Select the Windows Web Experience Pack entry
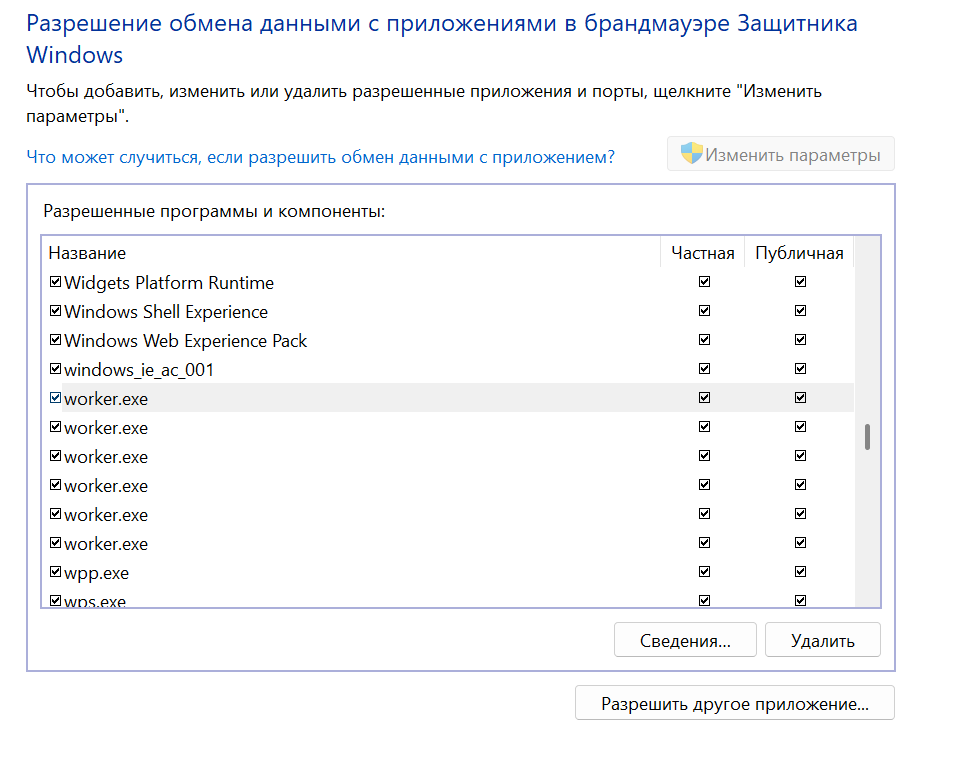Image resolution: width=977 pixels, height=766 pixels. pyautogui.click(x=186, y=341)
